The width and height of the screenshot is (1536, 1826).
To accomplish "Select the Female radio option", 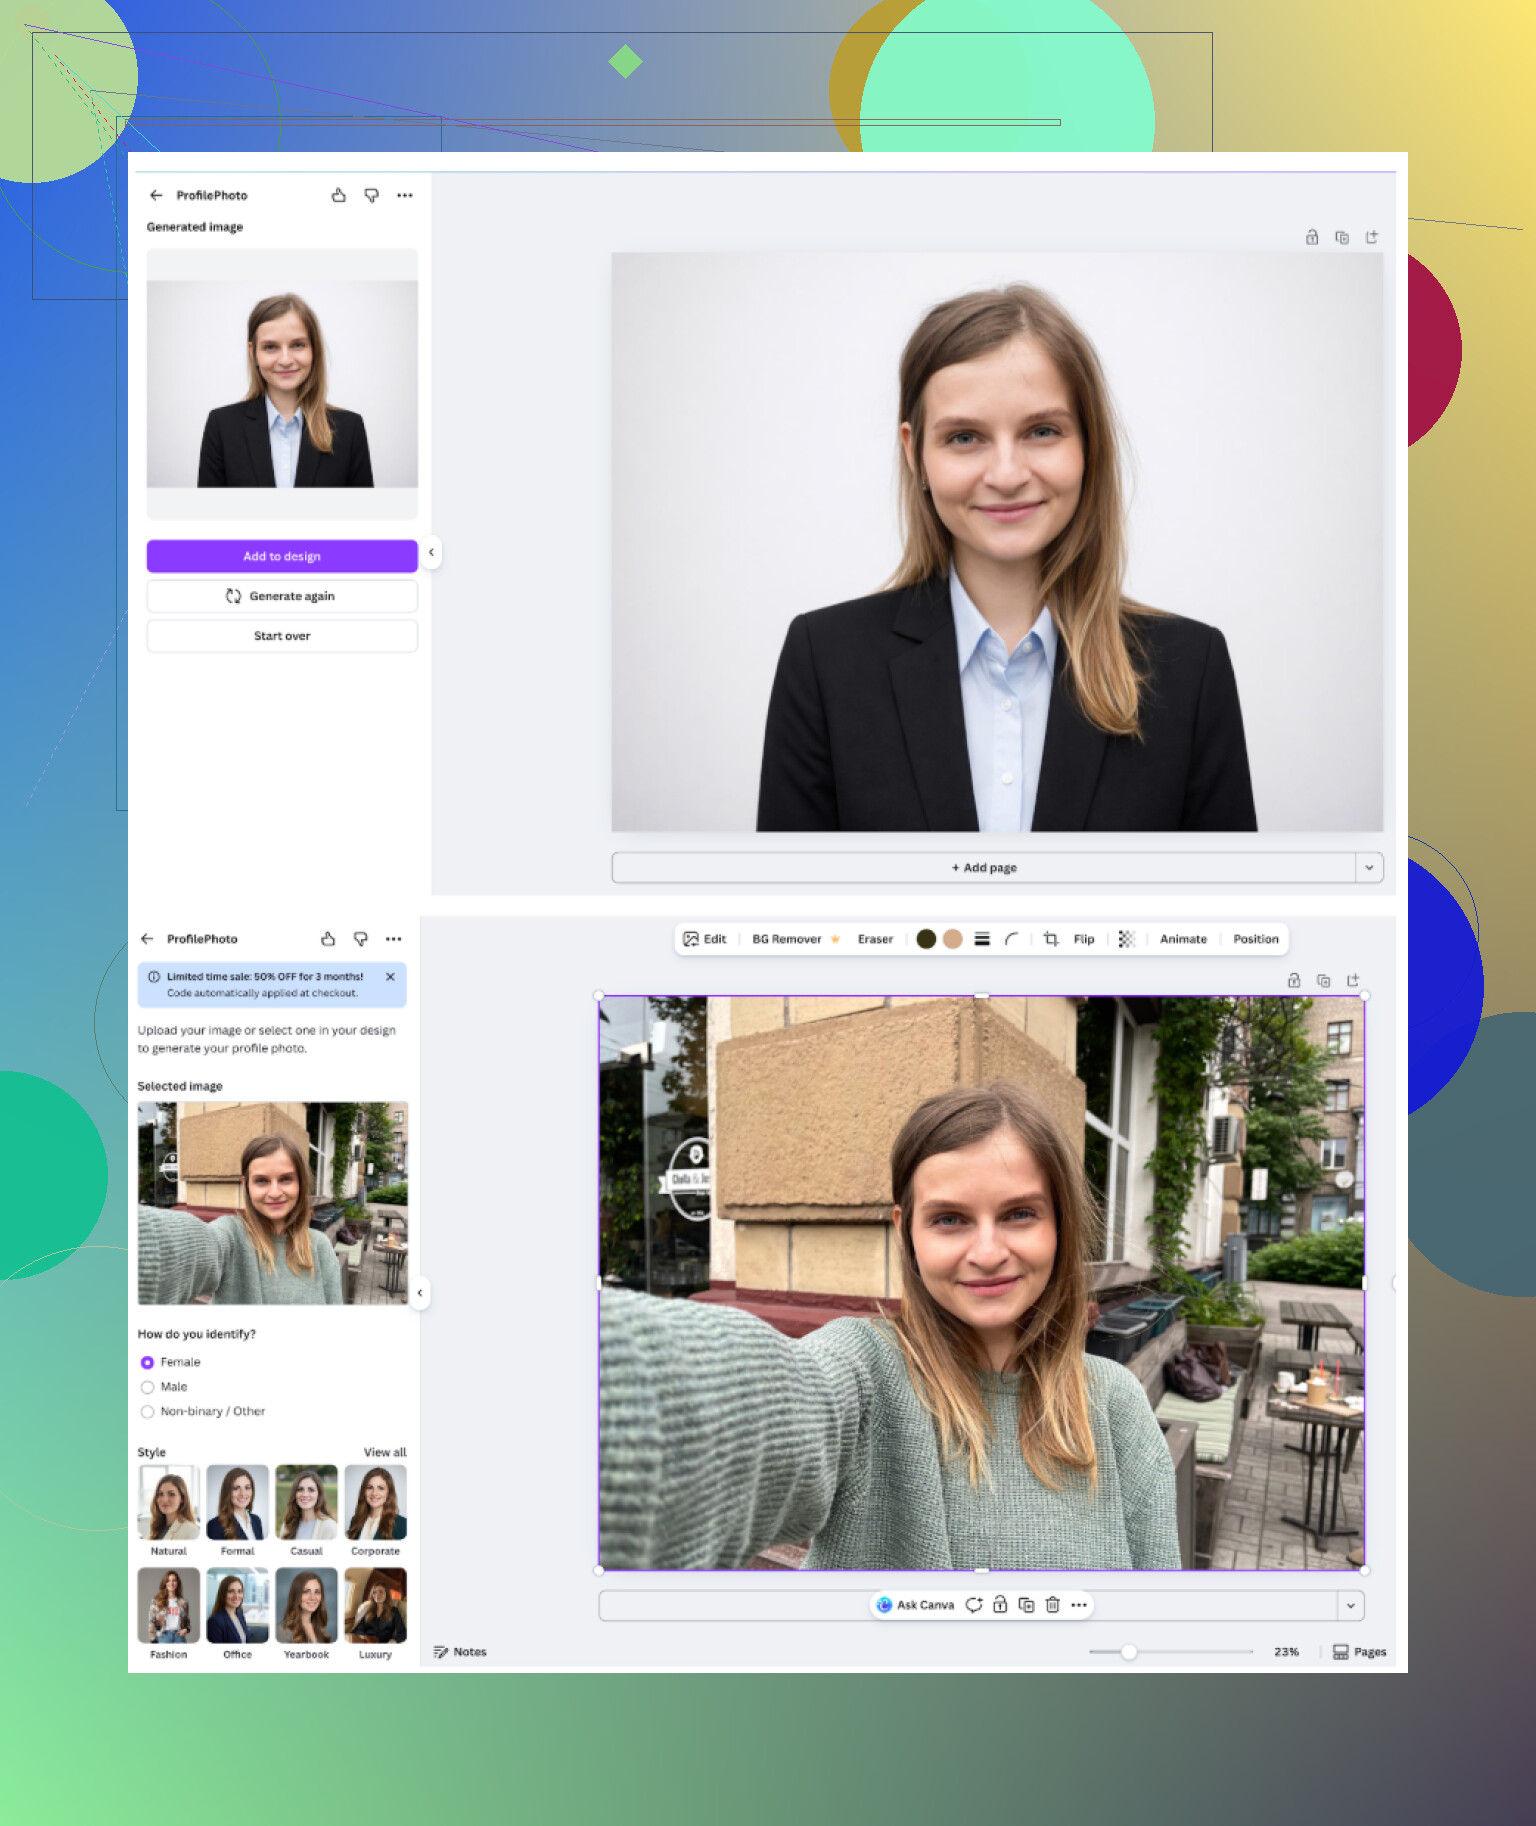I will pos(148,1362).
